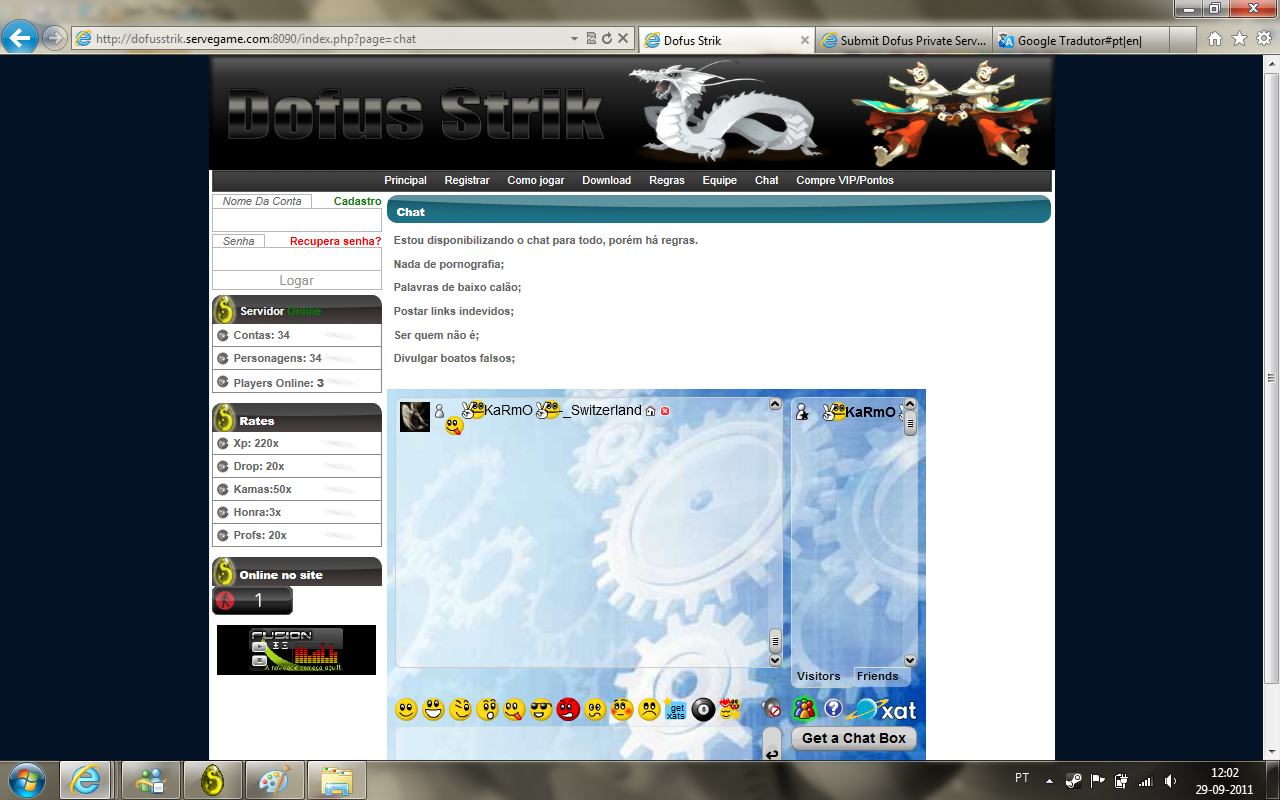
Task: Pick the winking emoticon
Action: [460, 710]
